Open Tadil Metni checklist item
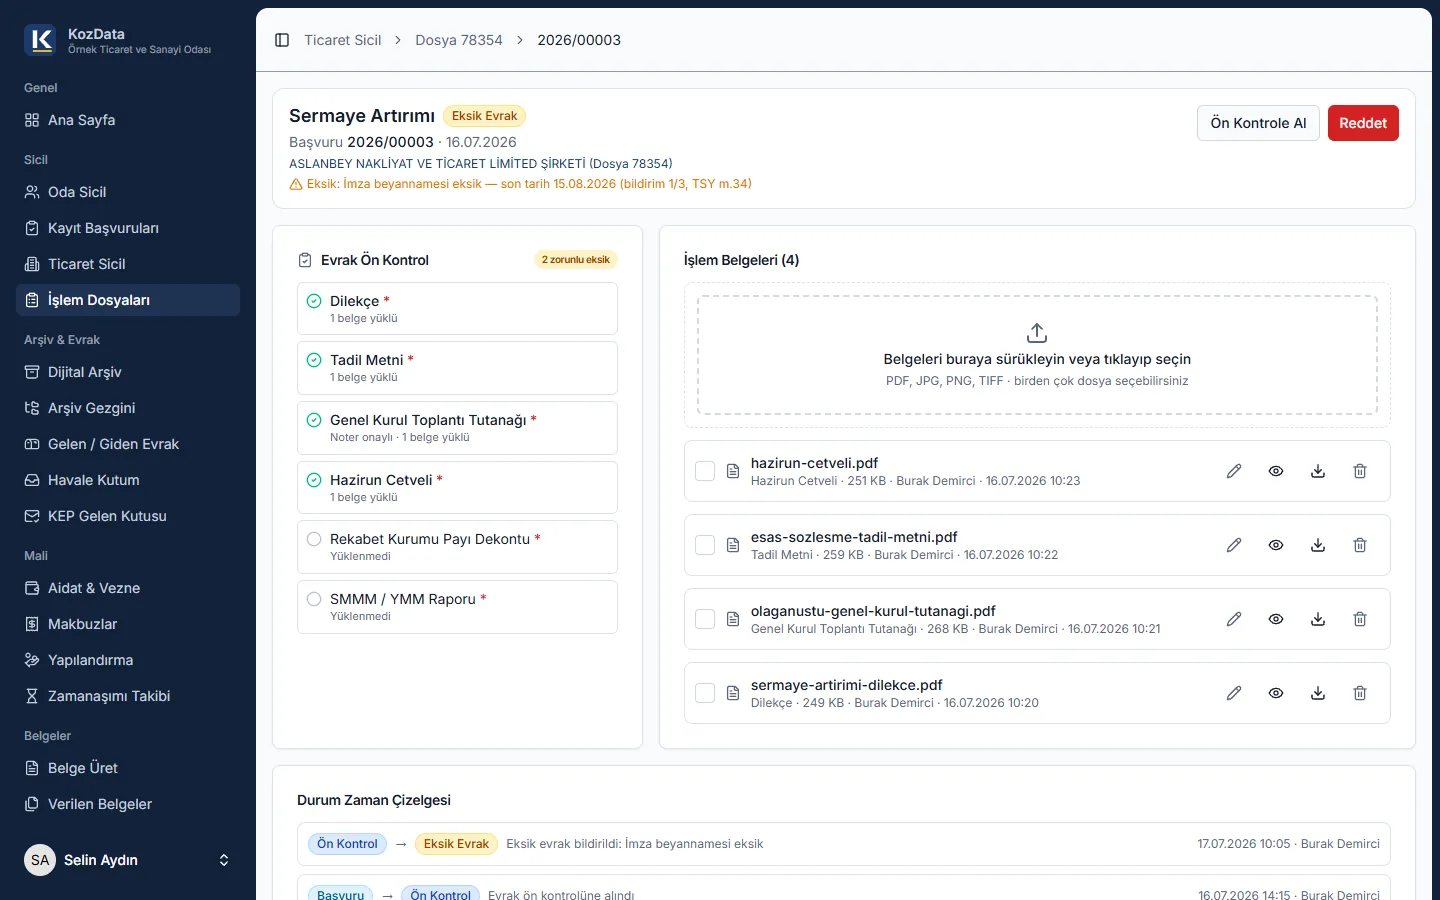1440x900 pixels. pos(457,368)
